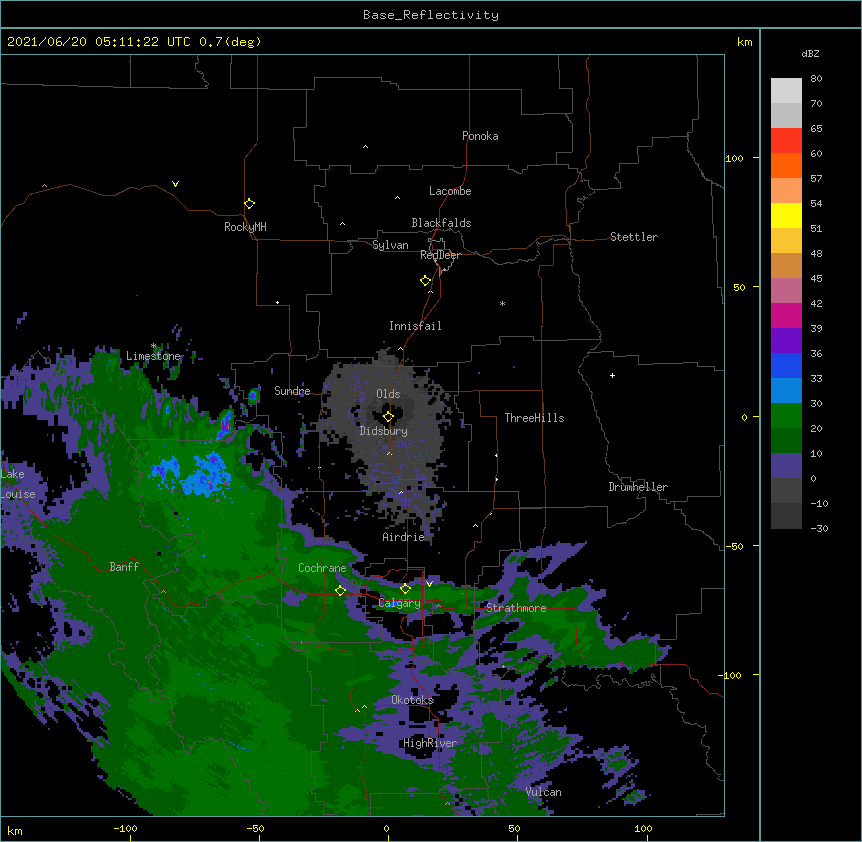Pick the dark green 10-20 dBZ swatch
The width and height of the screenshot is (862, 842).
tap(786, 441)
